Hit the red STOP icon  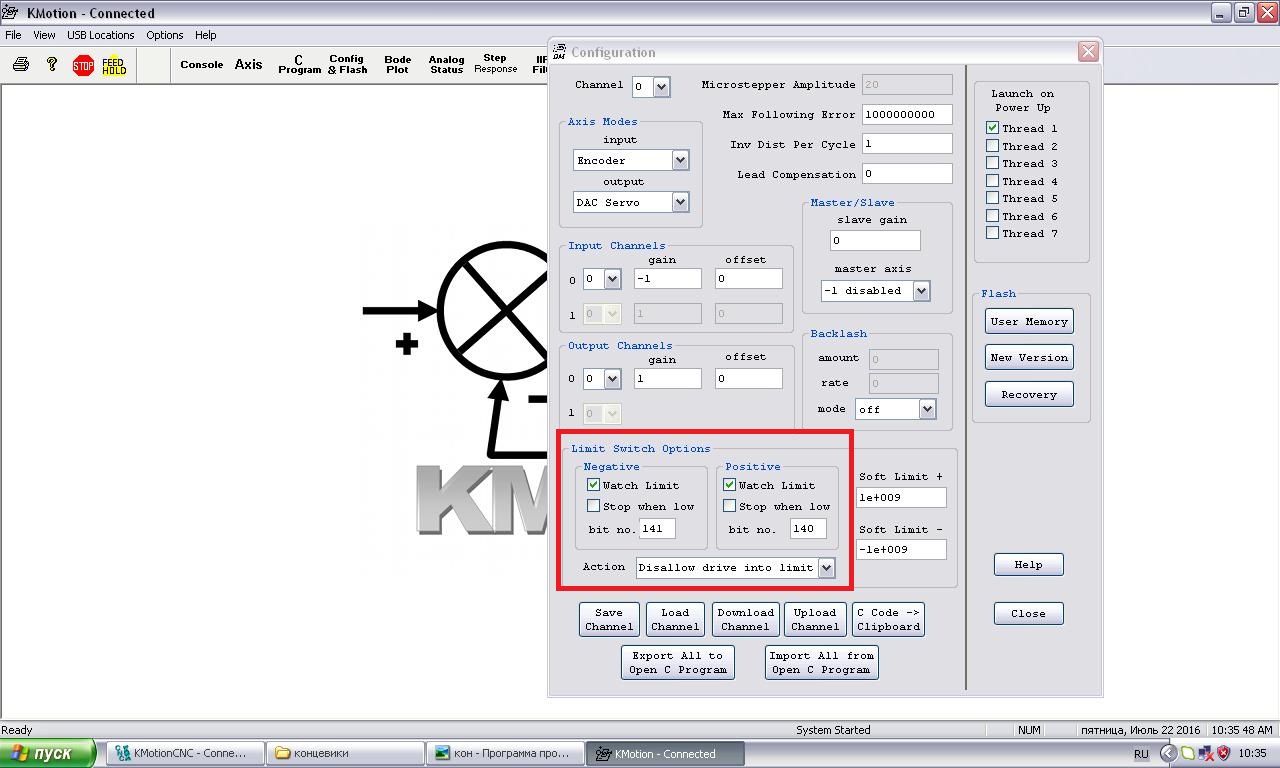point(83,66)
